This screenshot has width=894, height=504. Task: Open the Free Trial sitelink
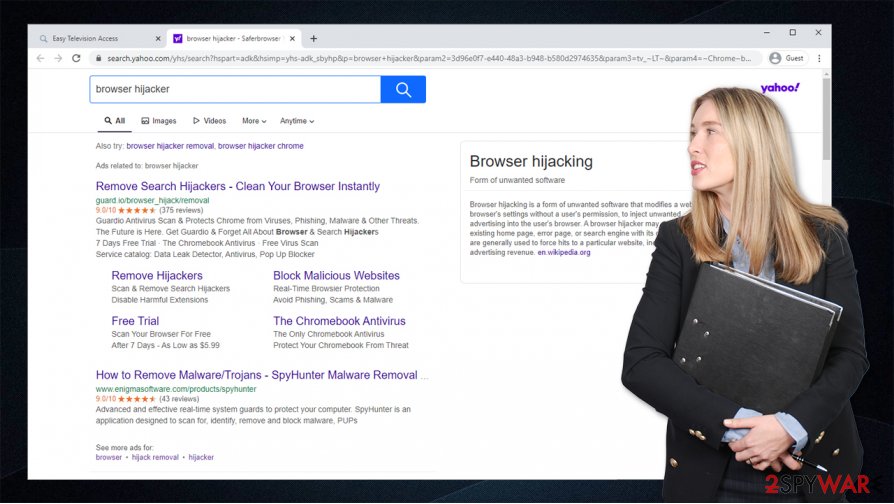pos(135,321)
